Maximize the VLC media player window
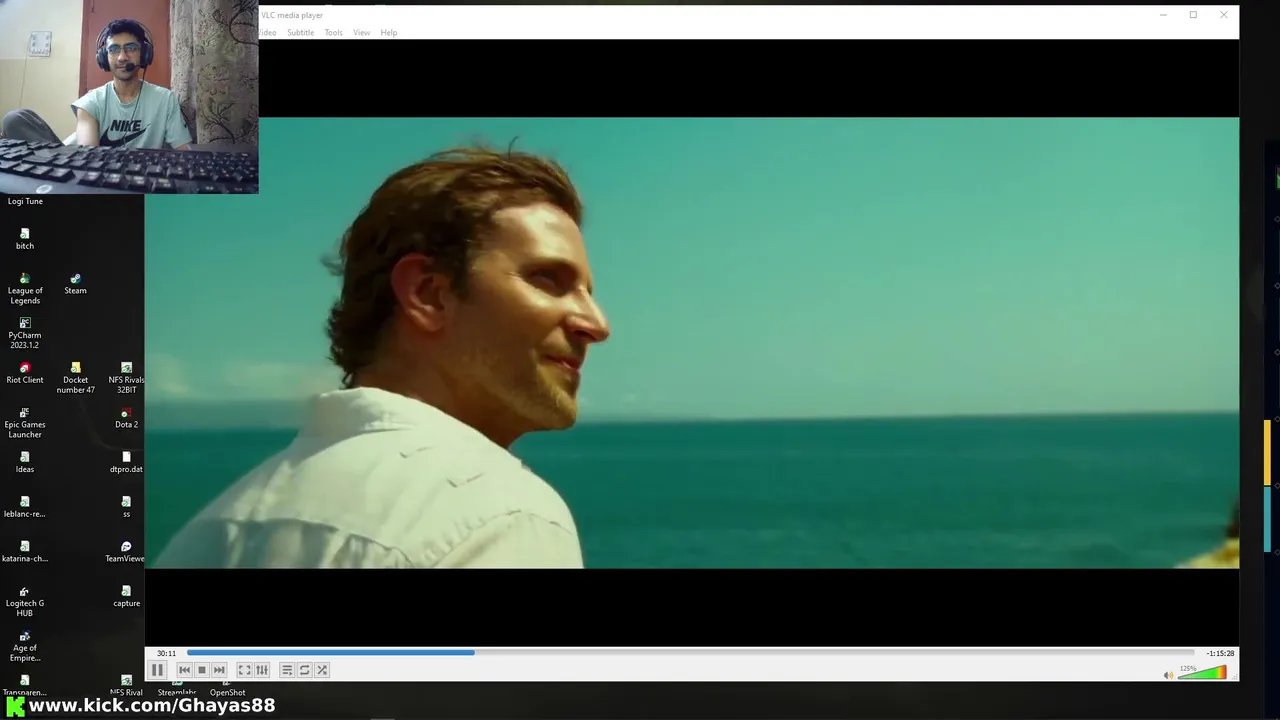Viewport: 1280px width, 720px height. tap(1193, 15)
